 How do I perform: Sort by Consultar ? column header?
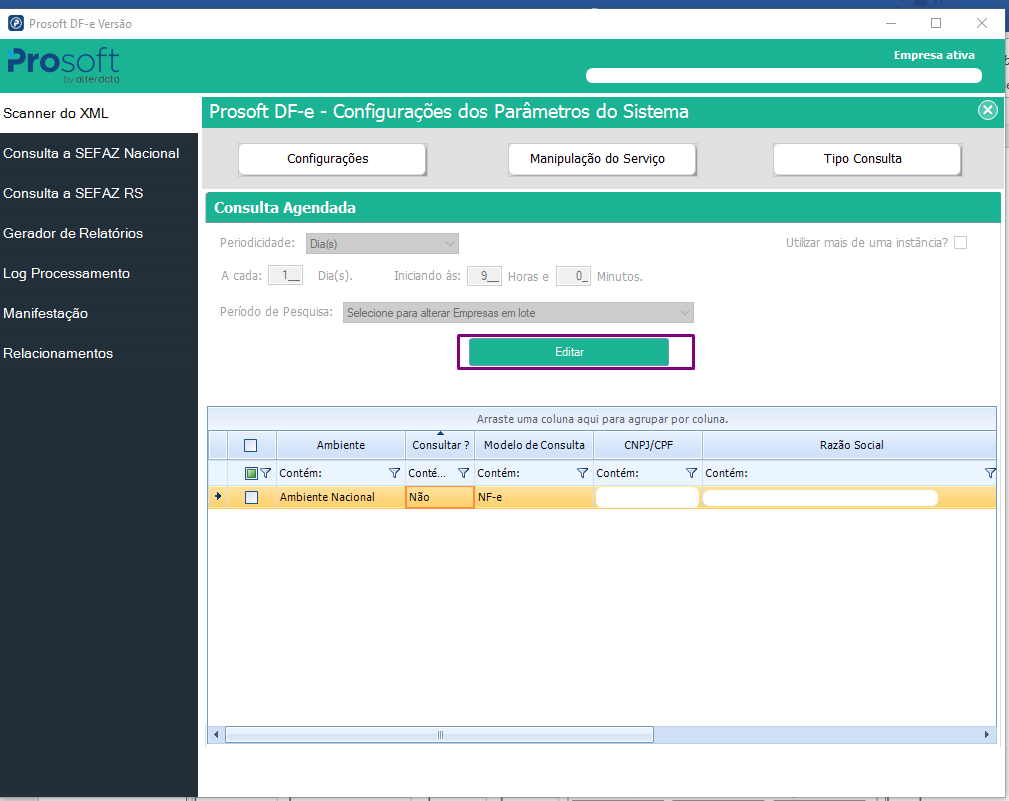click(440, 445)
